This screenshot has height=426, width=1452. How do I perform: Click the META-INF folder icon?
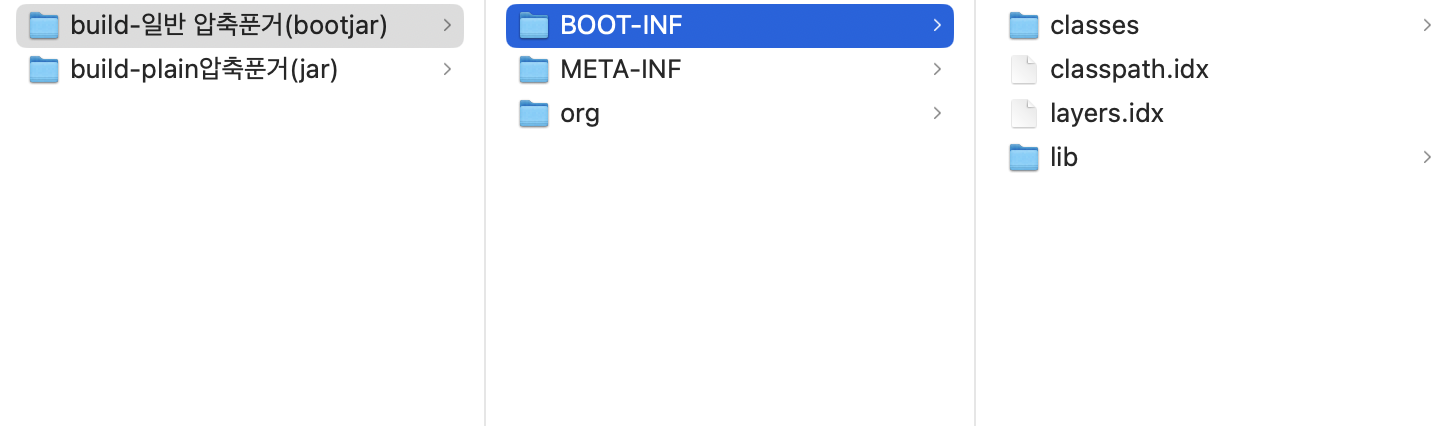(x=534, y=70)
